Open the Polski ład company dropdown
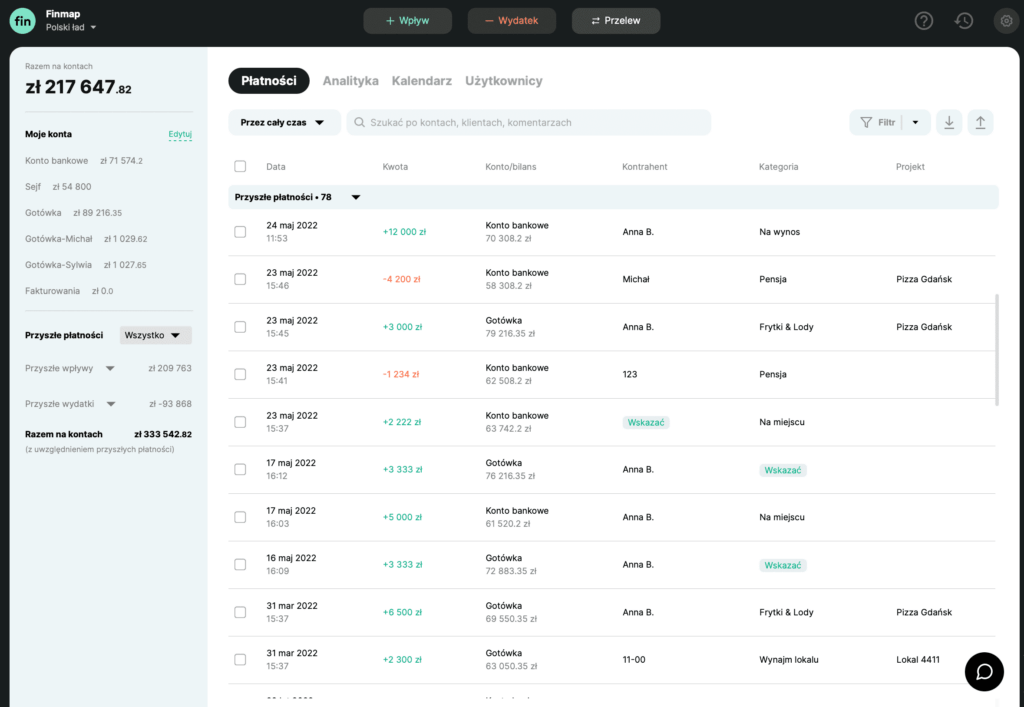 tap(71, 27)
